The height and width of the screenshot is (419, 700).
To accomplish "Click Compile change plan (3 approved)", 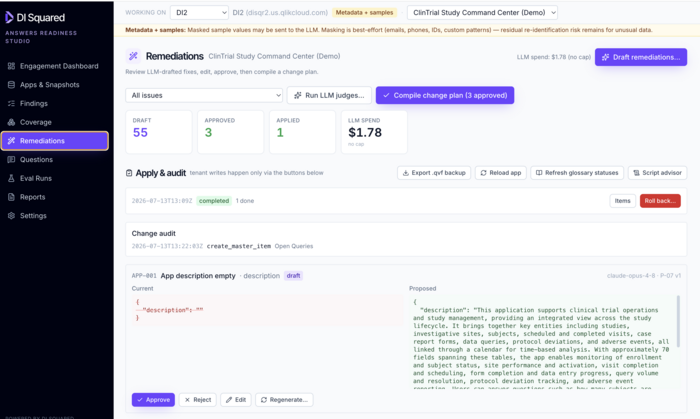I will [x=445, y=95].
